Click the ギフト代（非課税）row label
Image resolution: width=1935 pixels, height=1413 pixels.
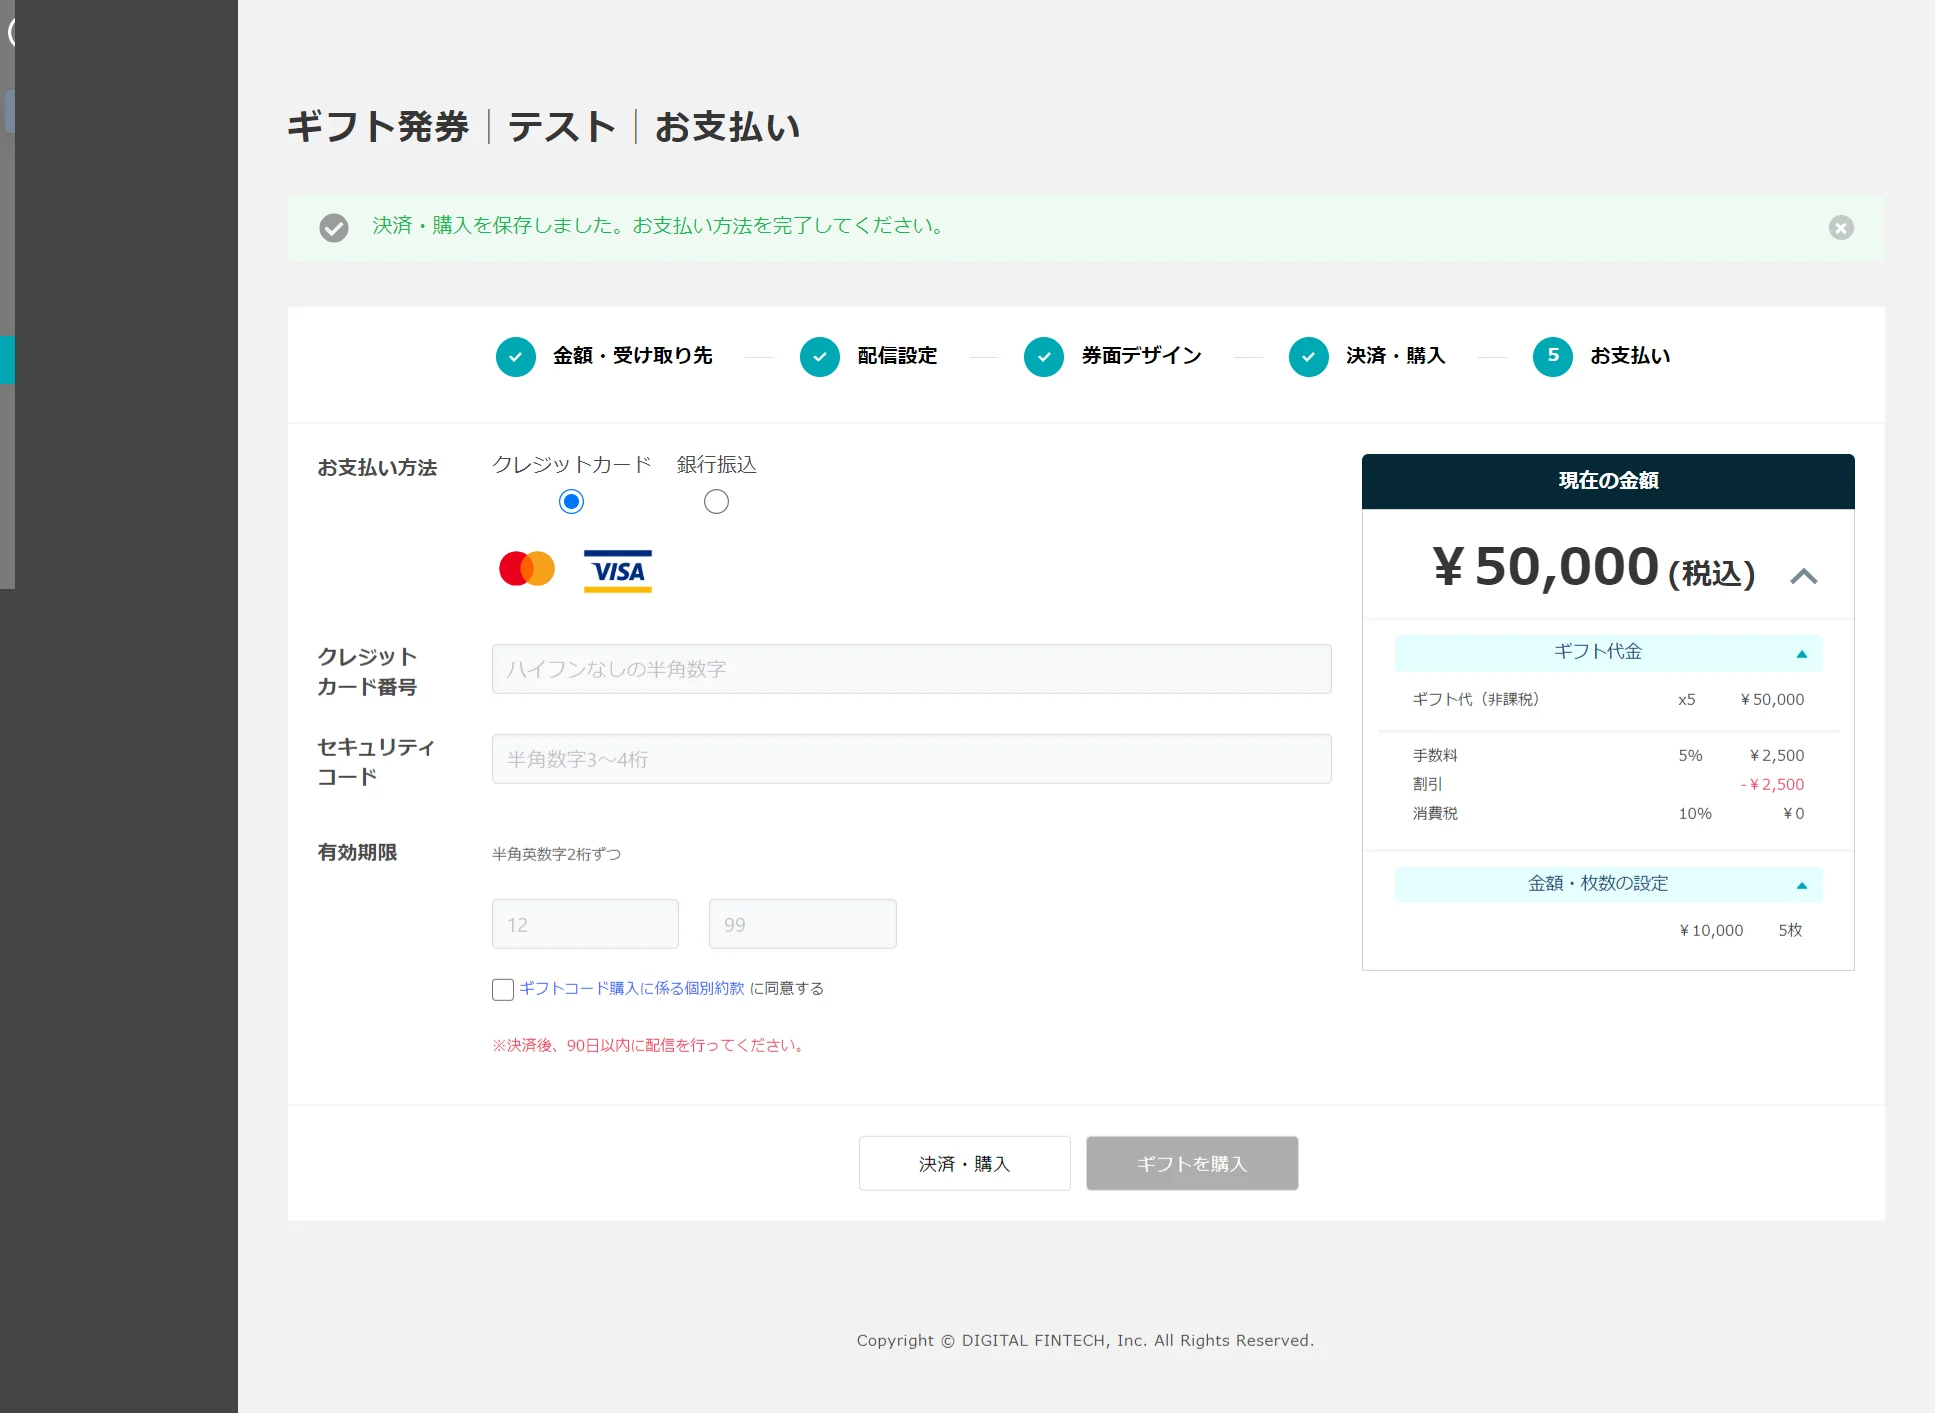1476,700
